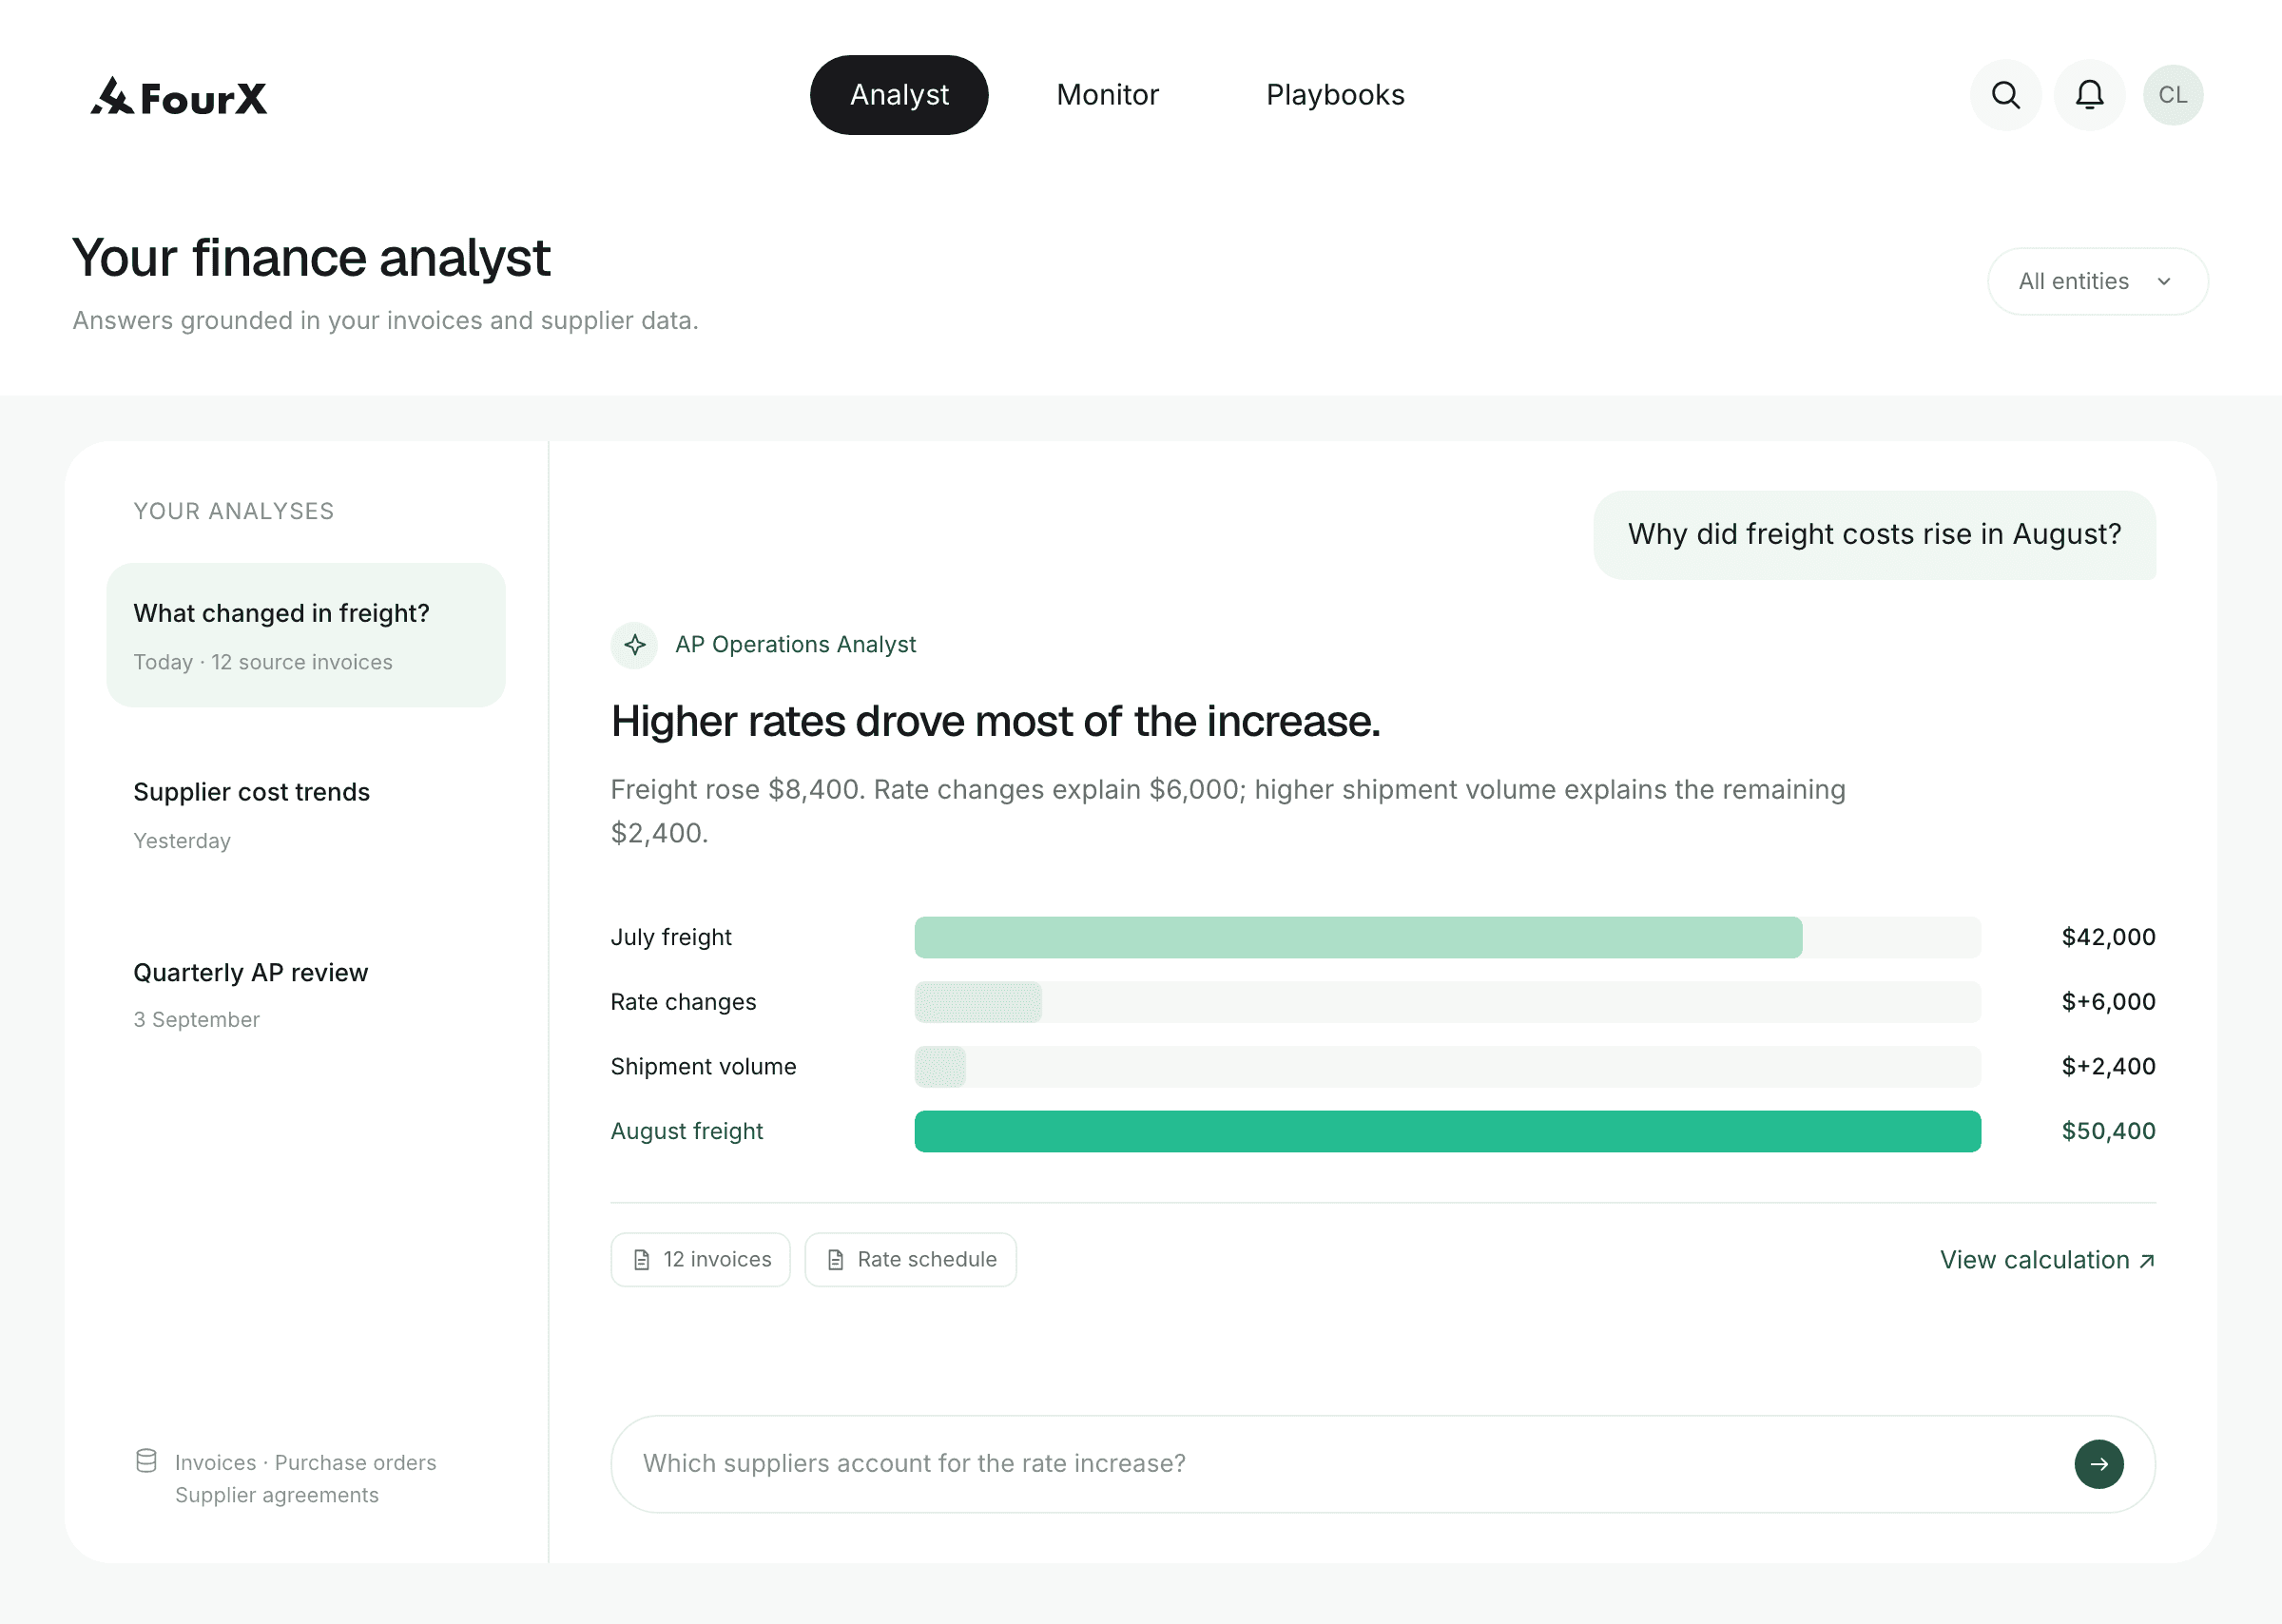The width and height of the screenshot is (2282, 1624).
Task: Click the FourX logo
Action: [179, 96]
